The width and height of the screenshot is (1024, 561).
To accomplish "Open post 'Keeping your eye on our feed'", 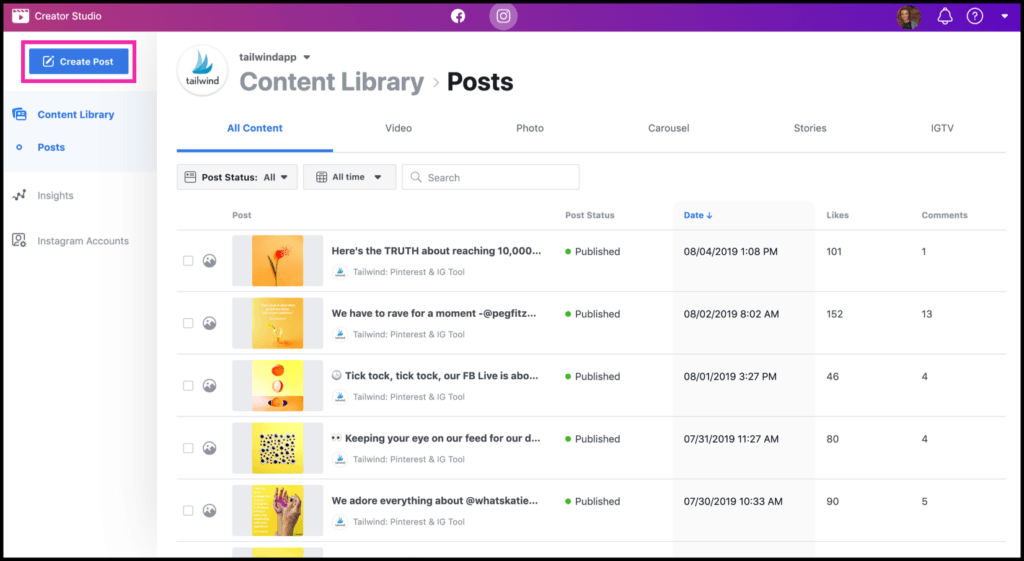I will point(436,438).
